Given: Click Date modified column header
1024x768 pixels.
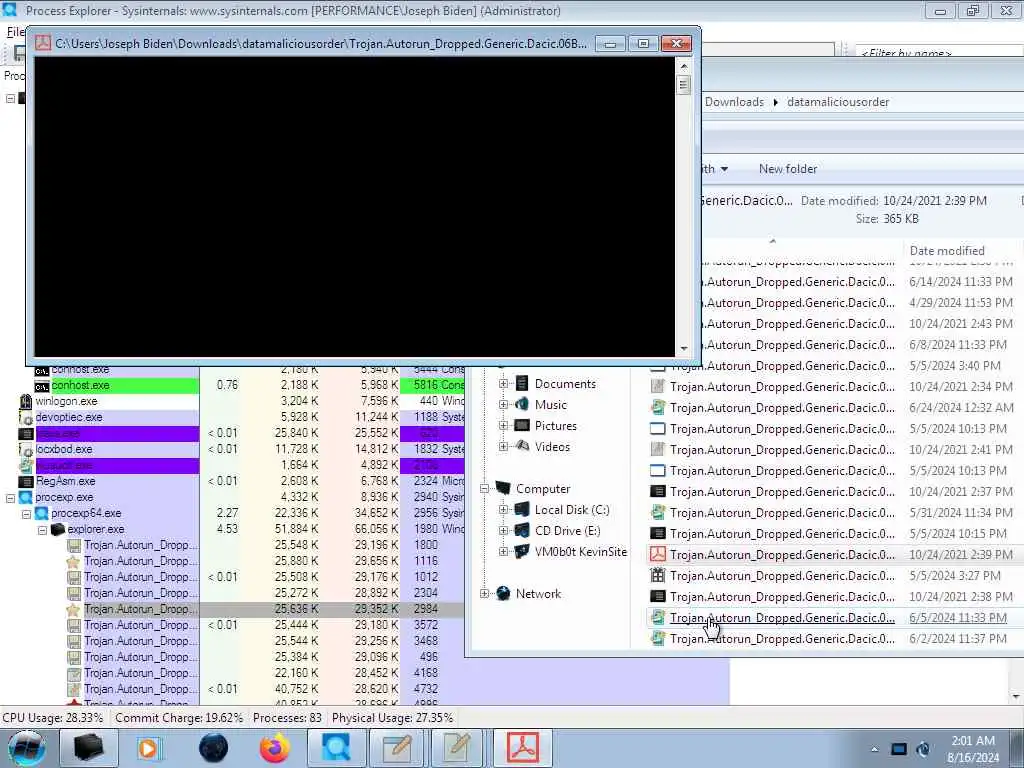Looking at the screenshot, I should point(947,251).
